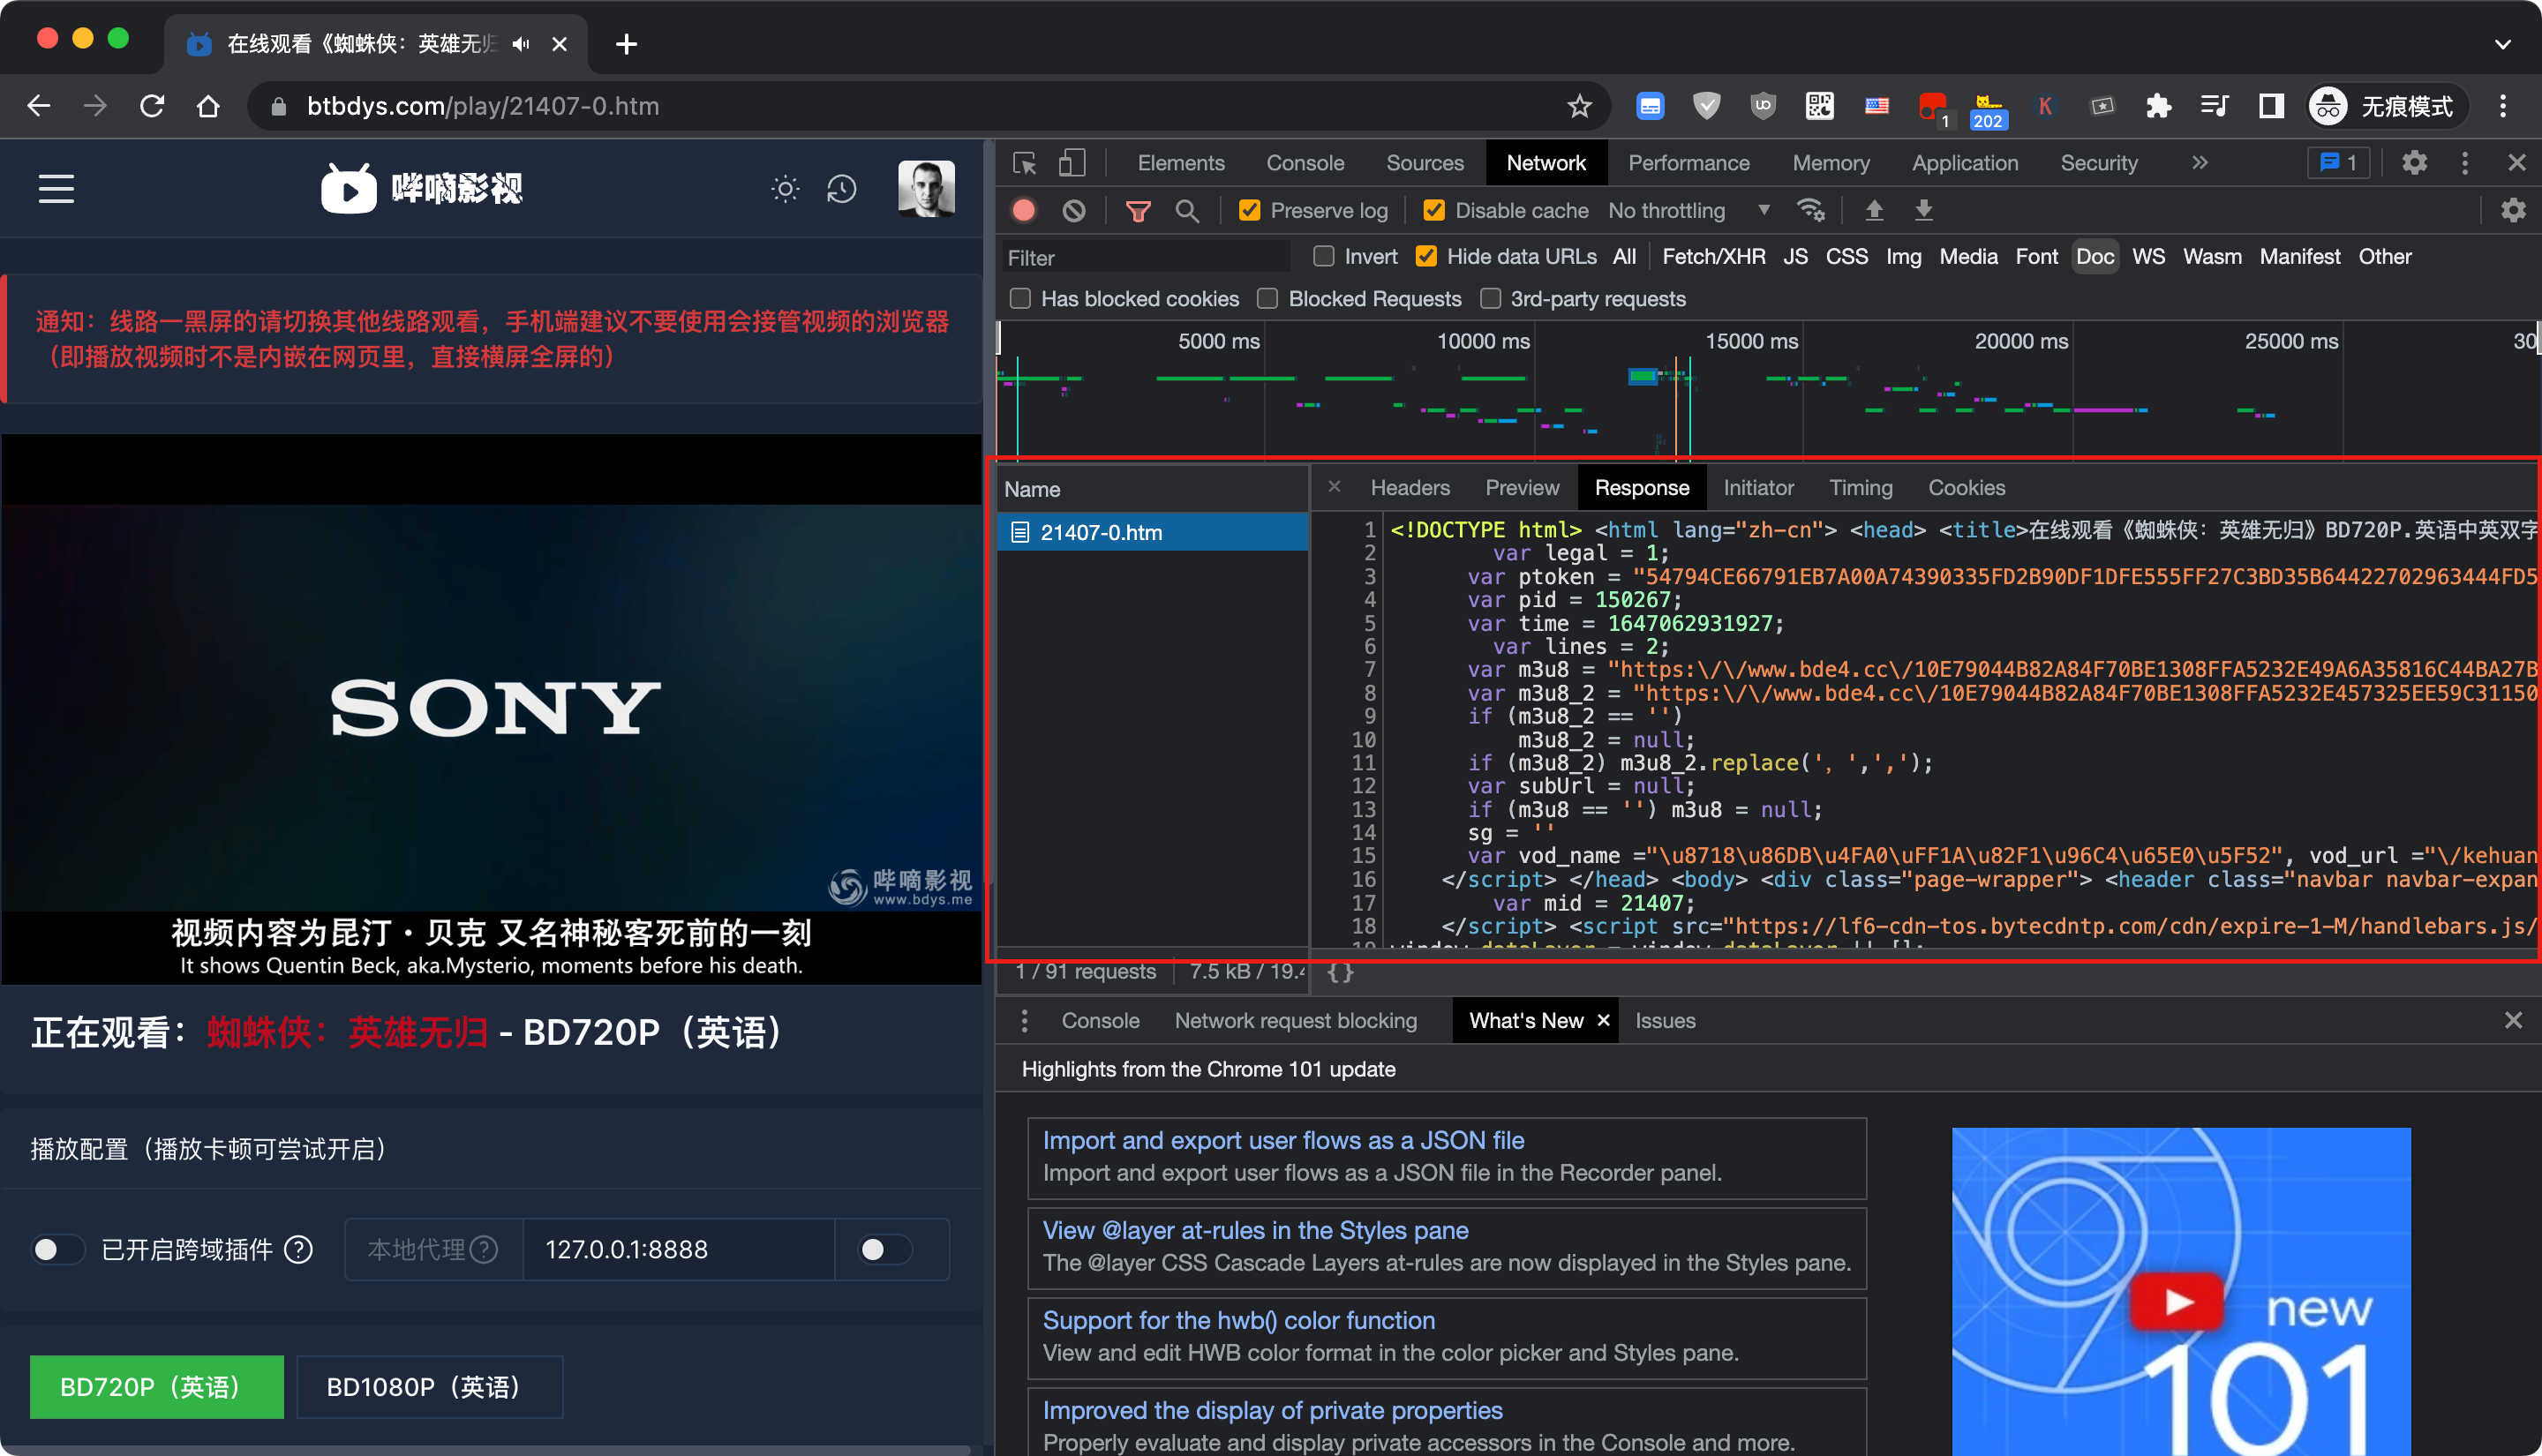Open Support for the hwb() color function link

click(1238, 1320)
